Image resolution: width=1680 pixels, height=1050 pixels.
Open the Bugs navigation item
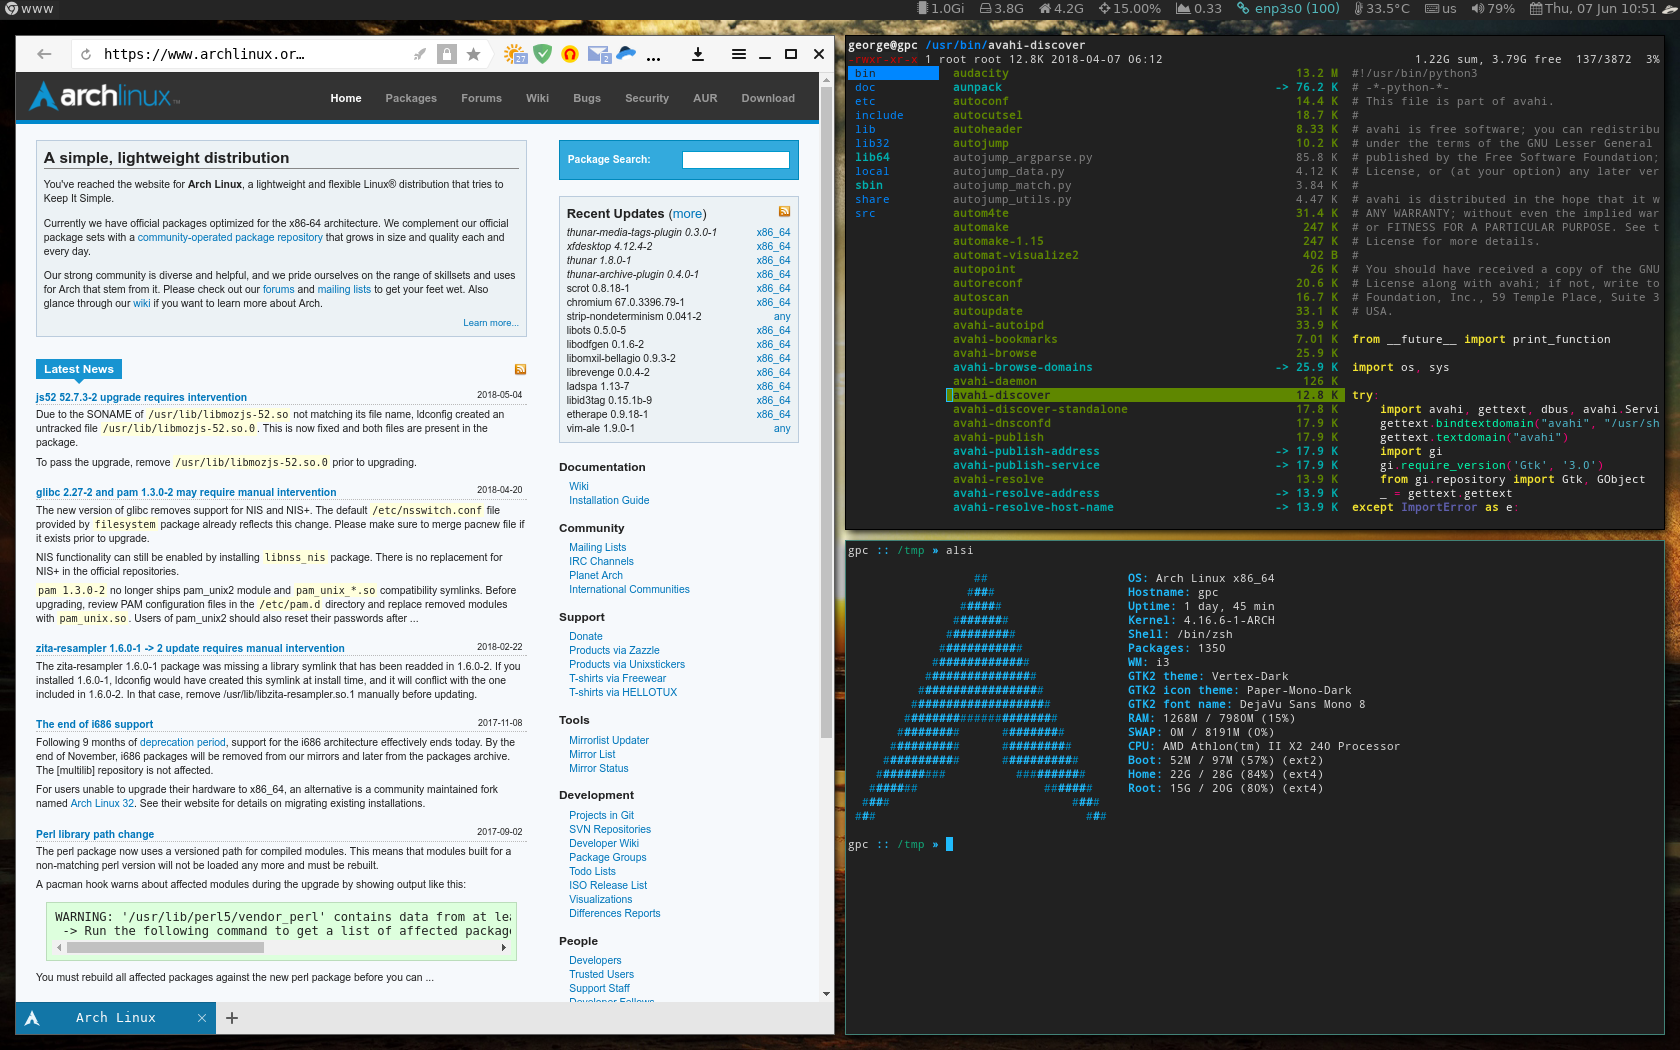587,98
